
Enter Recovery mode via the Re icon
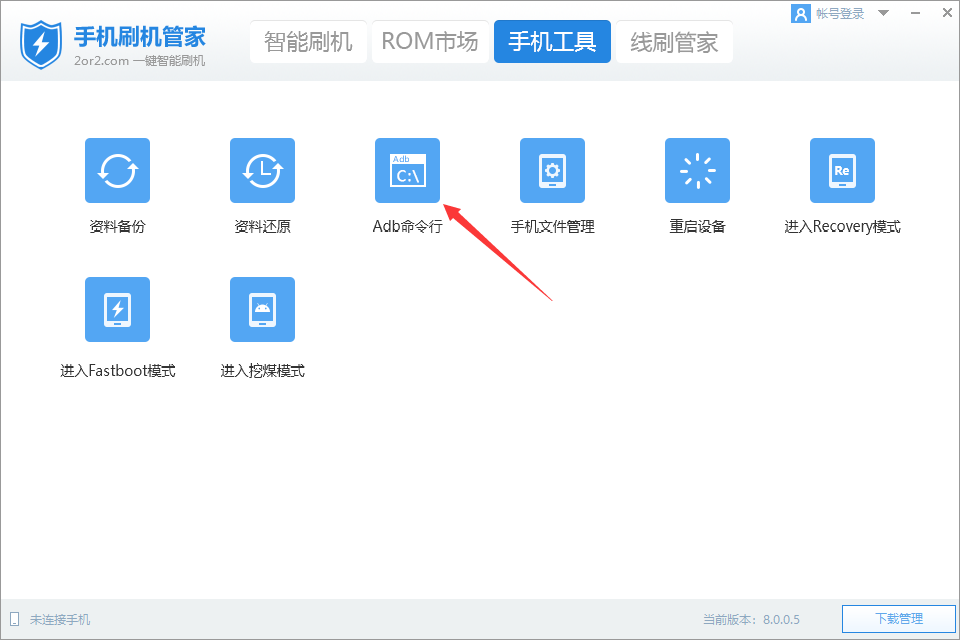(842, 171)
